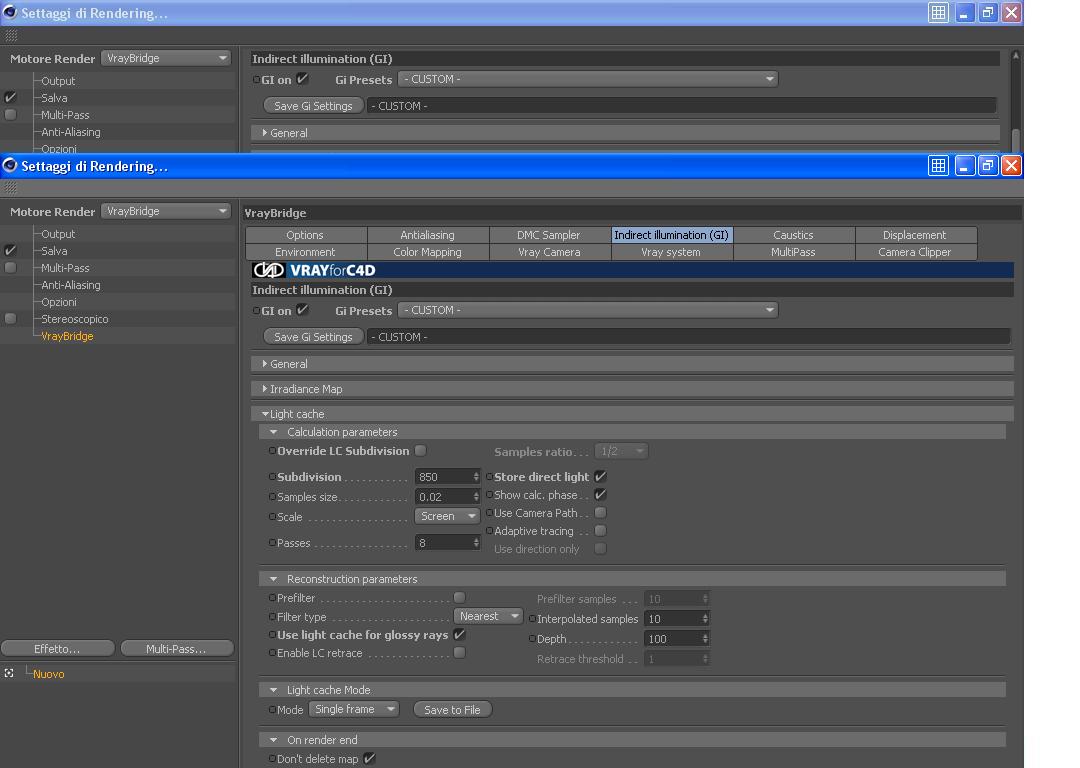Open Scale dropdown set to Screen
This screenshot has width=1080, height=768.
447,516
